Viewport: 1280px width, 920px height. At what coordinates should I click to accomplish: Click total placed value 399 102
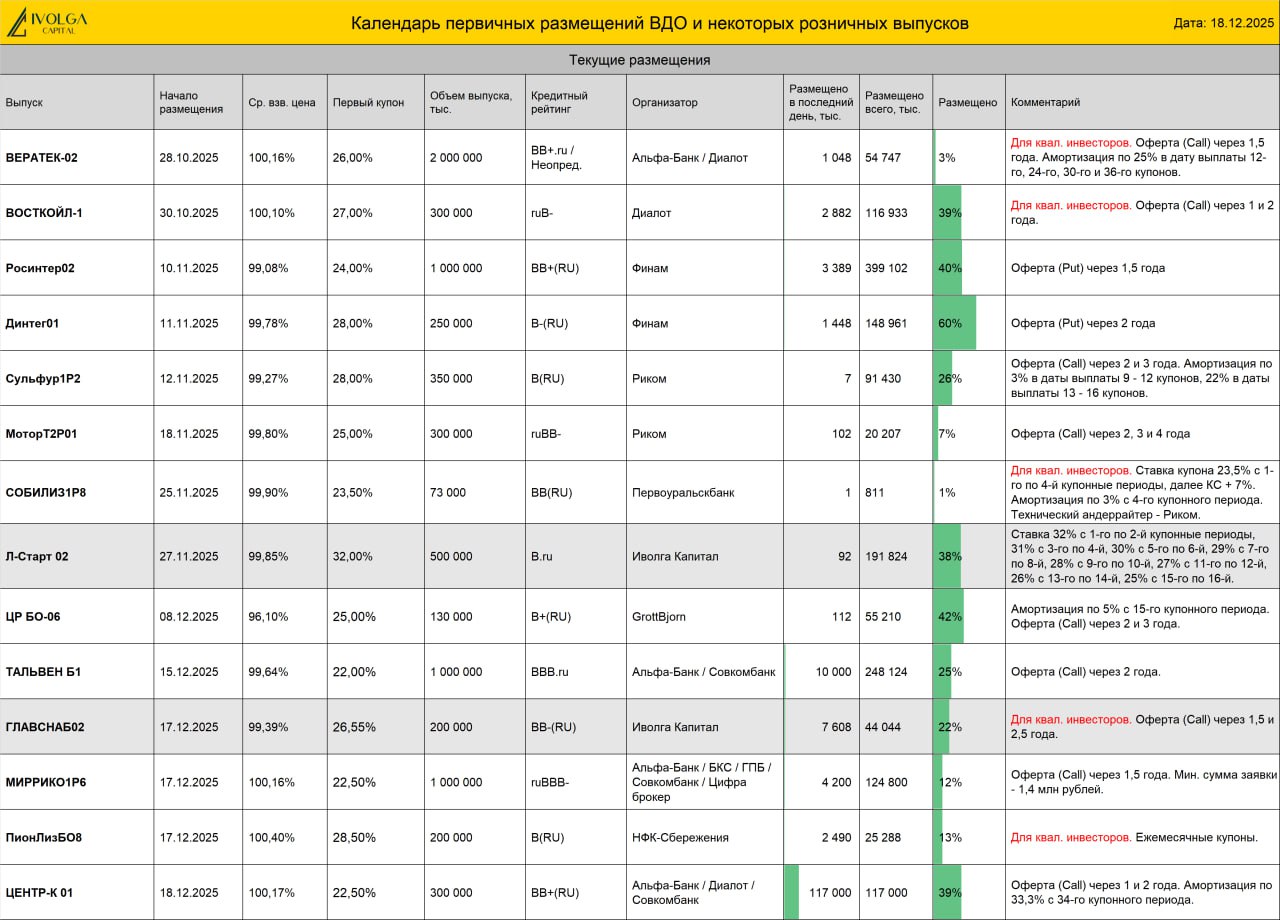coord(886,268)
